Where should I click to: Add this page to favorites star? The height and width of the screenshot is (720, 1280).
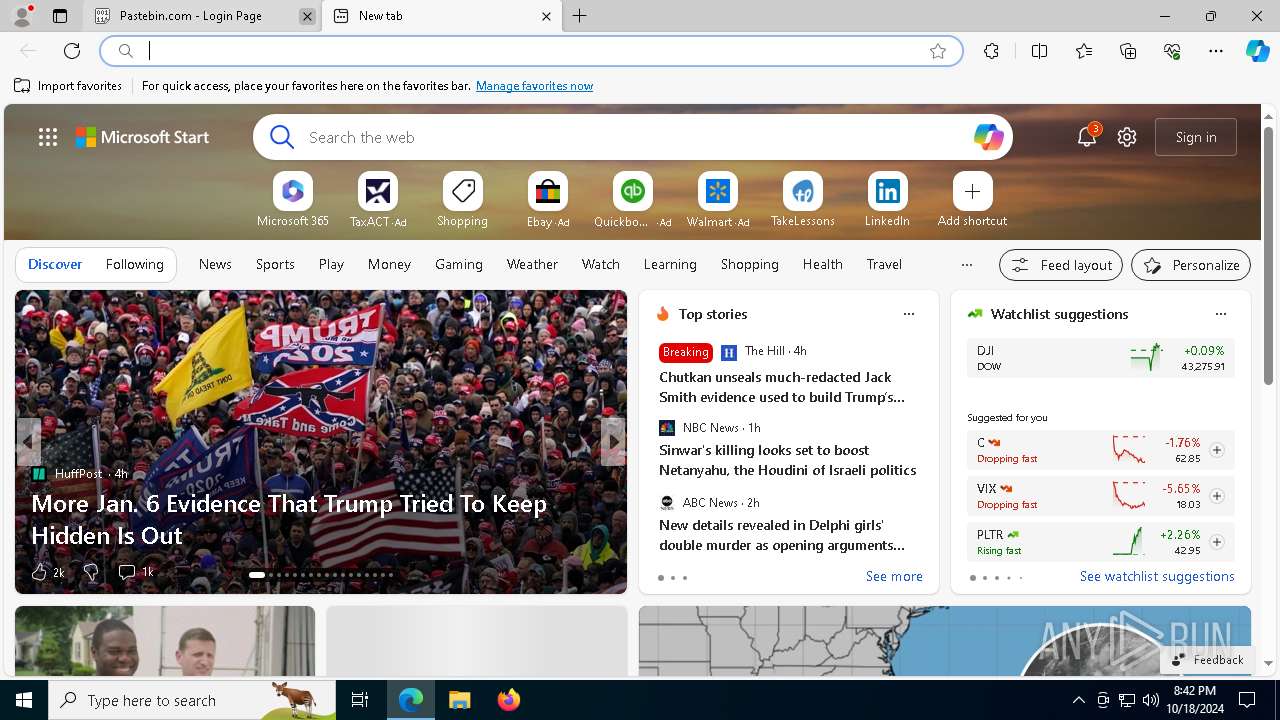click(937, 51)
